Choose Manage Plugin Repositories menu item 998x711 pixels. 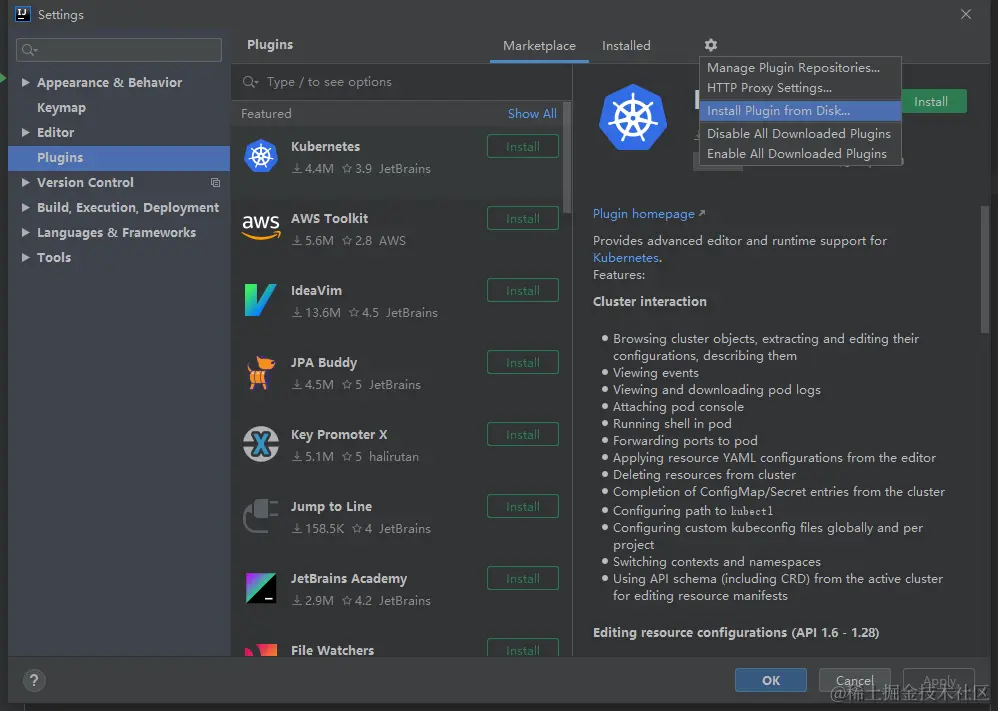pos(800,67)
